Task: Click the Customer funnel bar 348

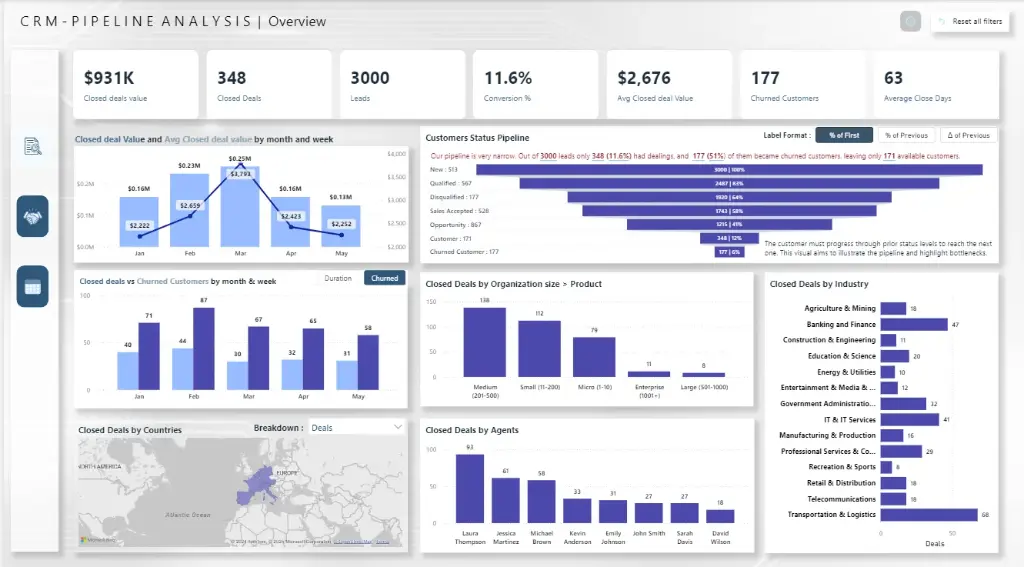Action: click(x=729, y=238)
